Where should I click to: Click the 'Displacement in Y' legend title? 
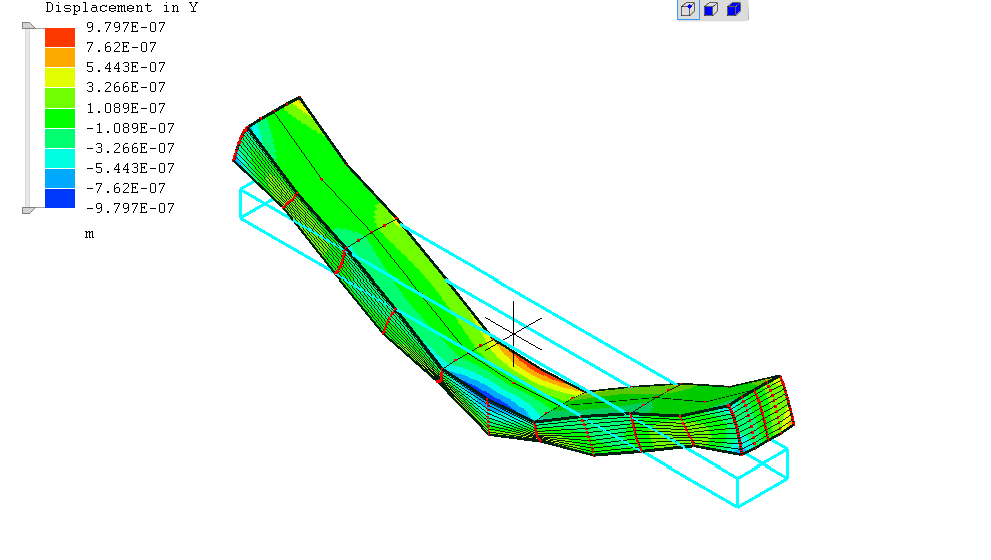[x=122, y=8]
